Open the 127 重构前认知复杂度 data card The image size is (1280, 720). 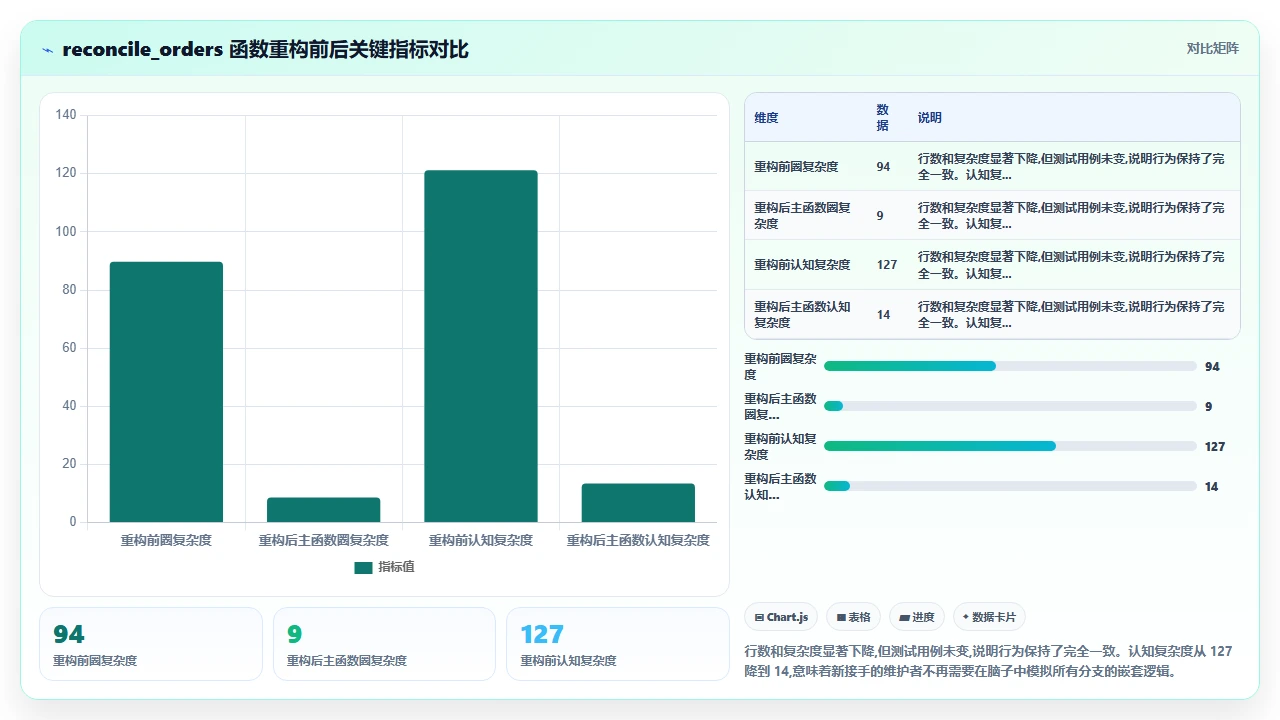(618, 644)
